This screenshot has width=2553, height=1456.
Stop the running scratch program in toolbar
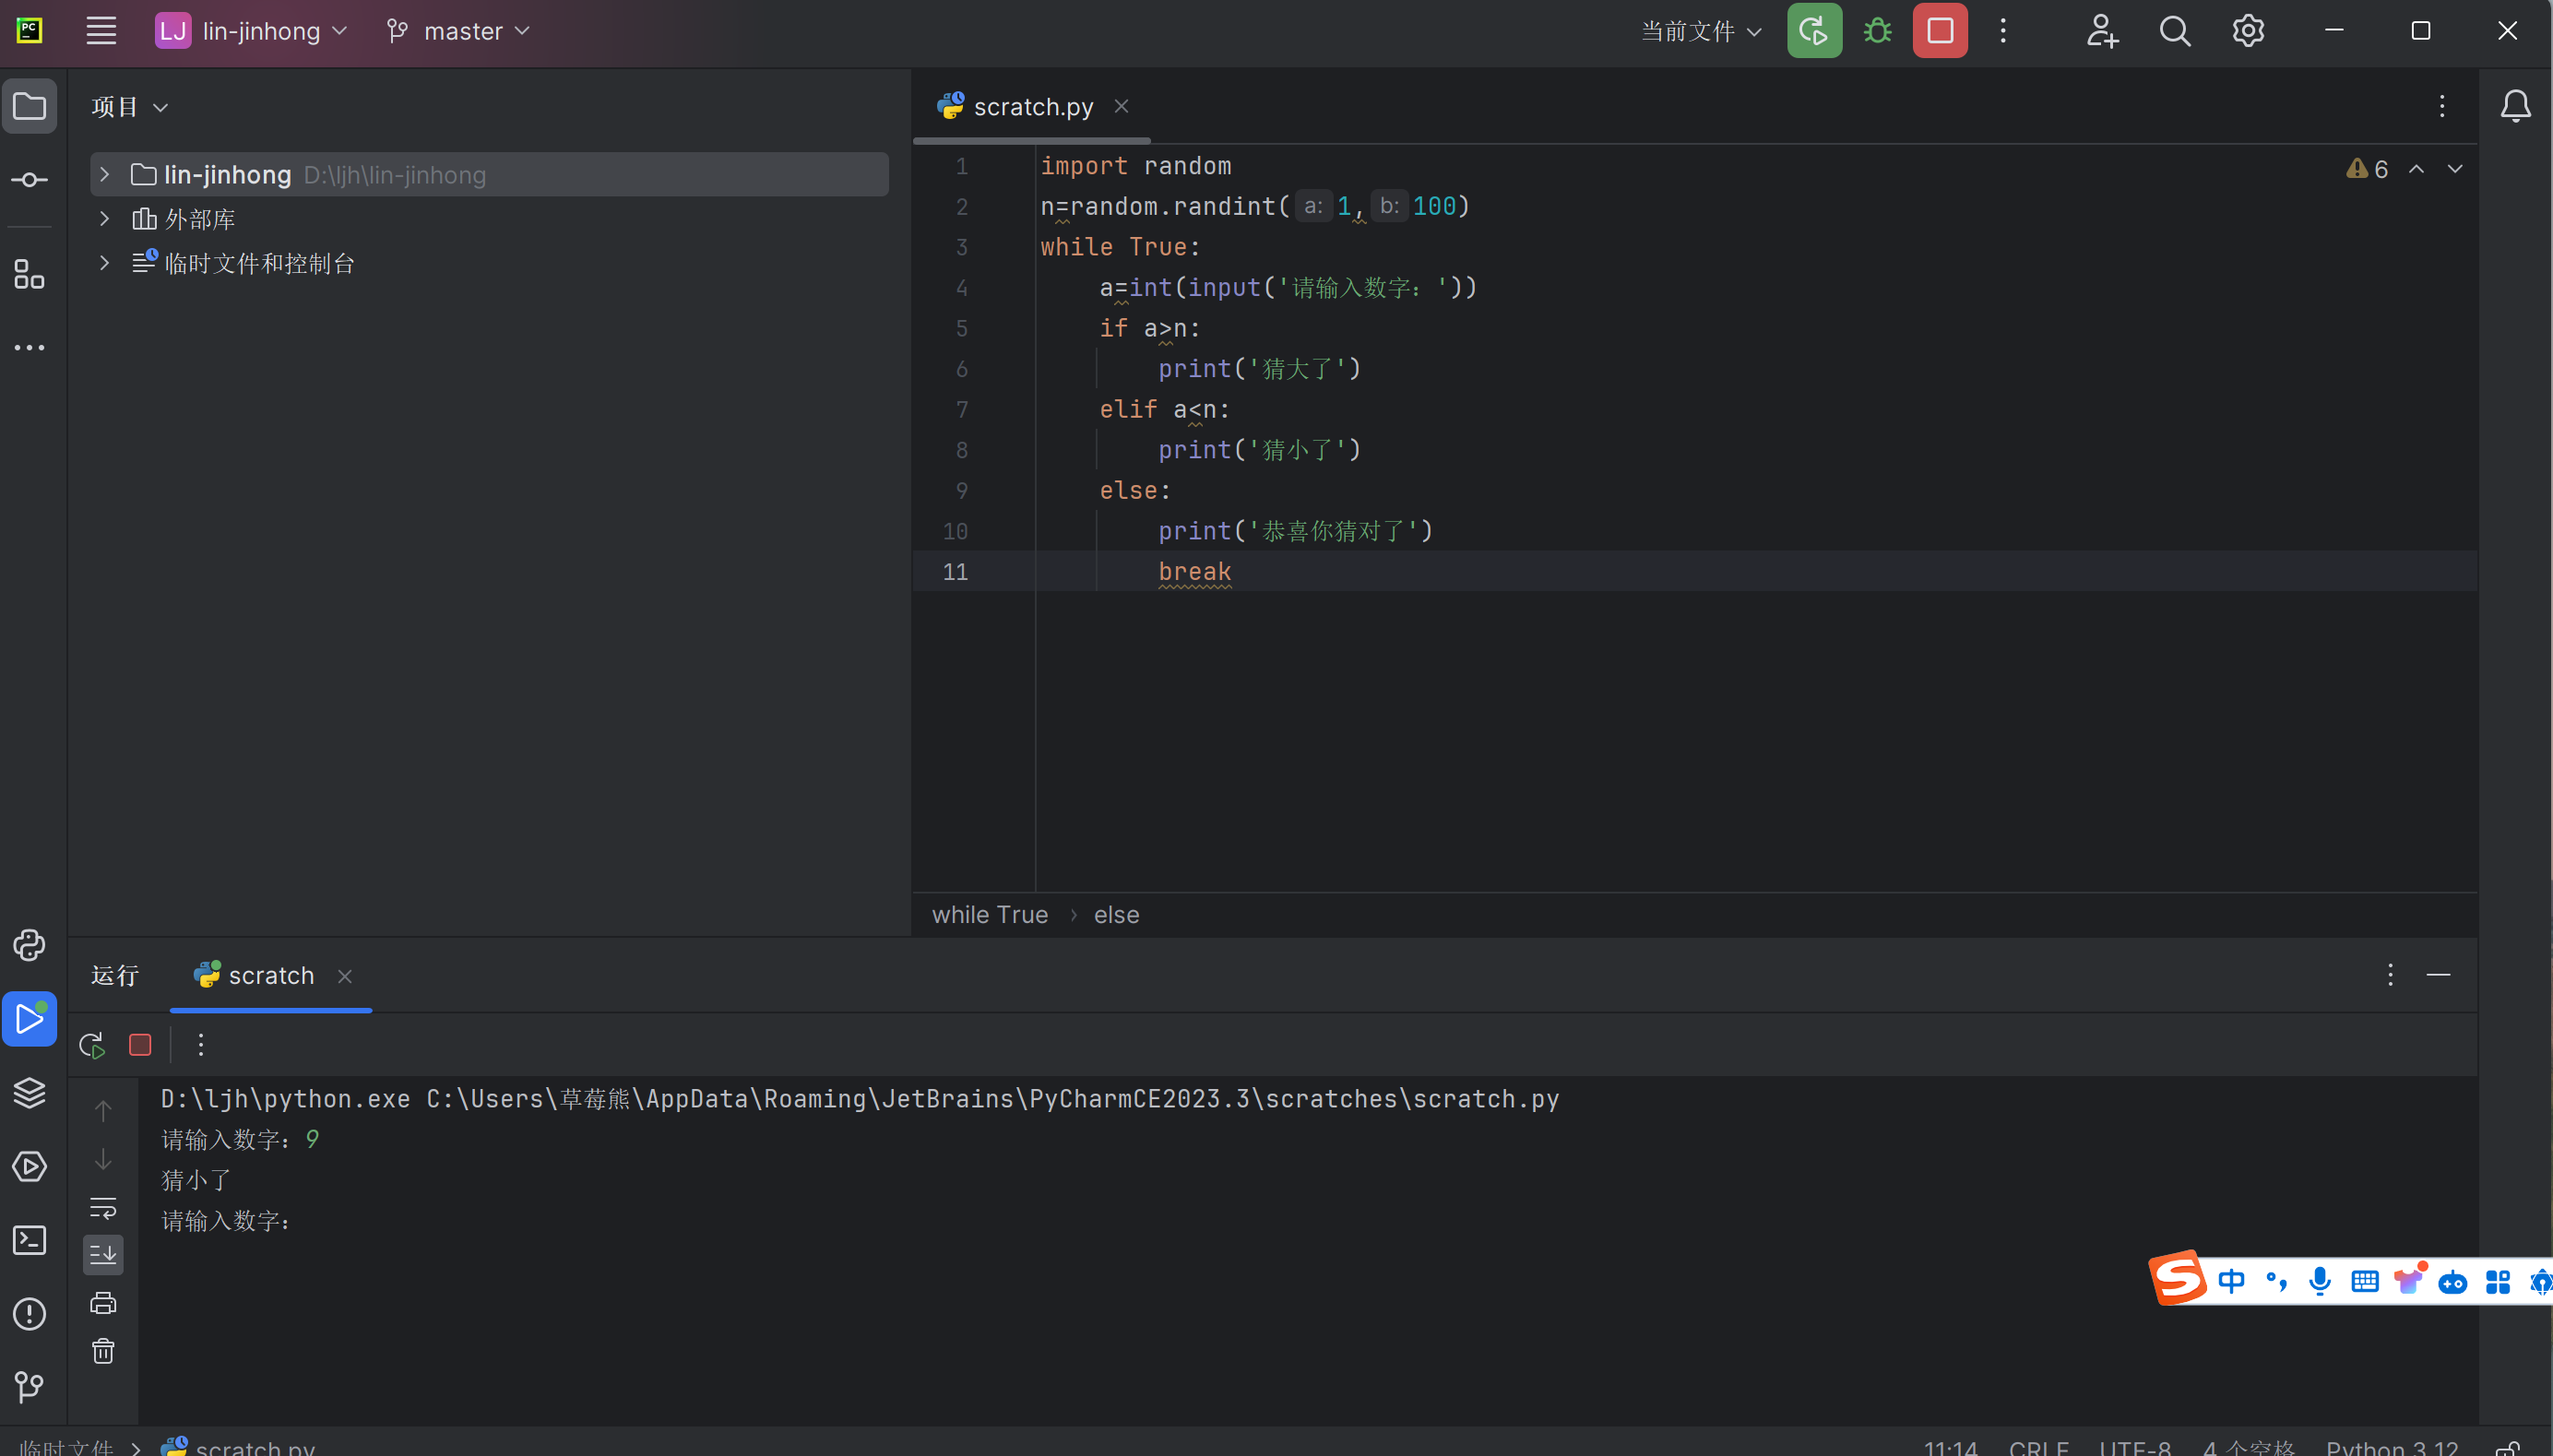click(x=1939, y=31)
